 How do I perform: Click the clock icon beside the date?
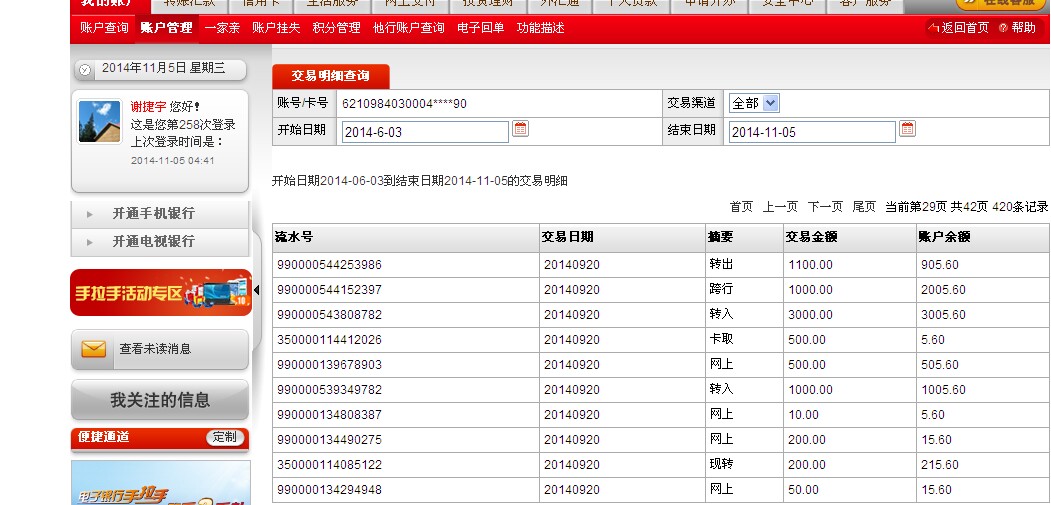click(85, 69)
